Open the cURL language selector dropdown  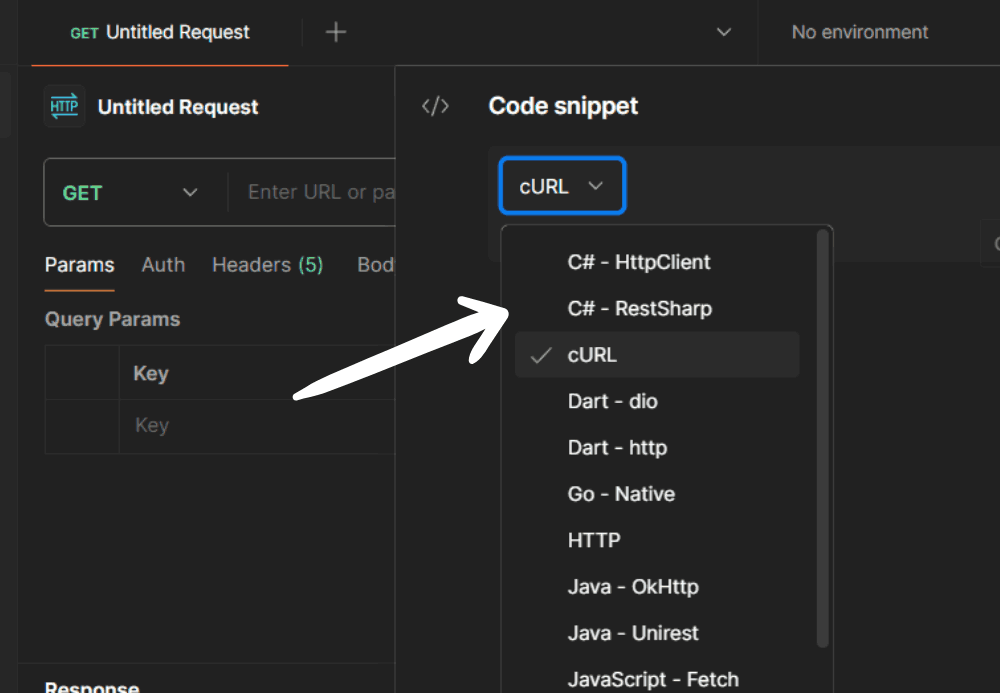tap(562, 186)
